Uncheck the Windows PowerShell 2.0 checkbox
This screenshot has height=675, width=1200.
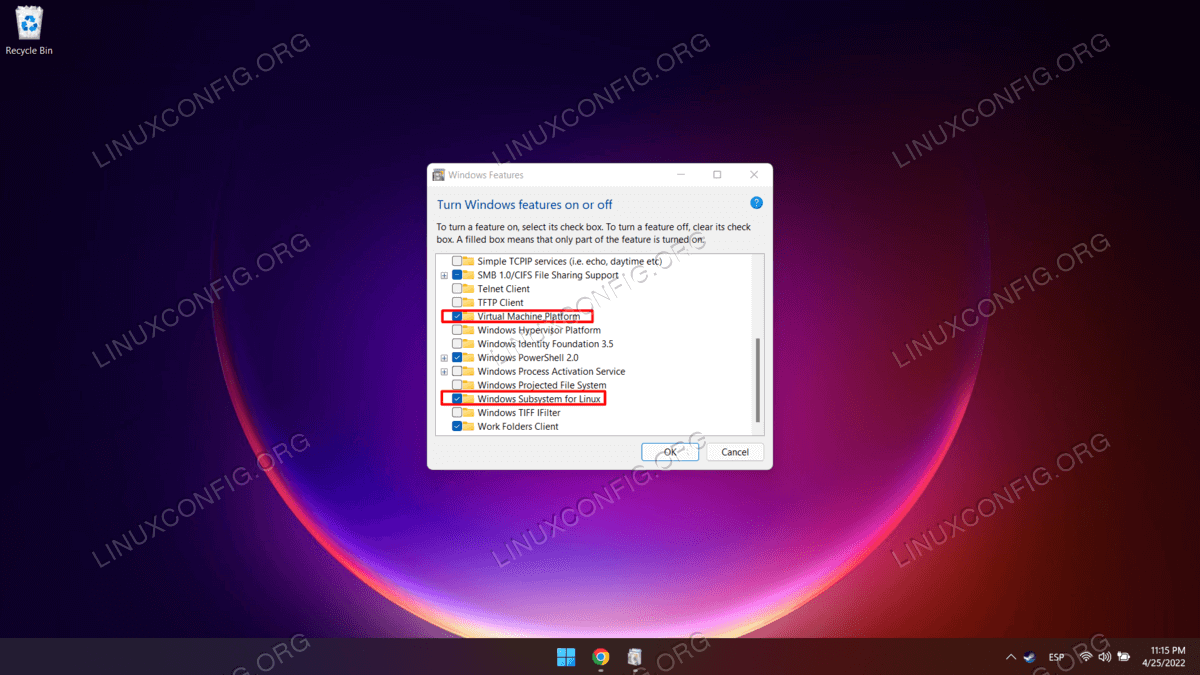(457, 358)
